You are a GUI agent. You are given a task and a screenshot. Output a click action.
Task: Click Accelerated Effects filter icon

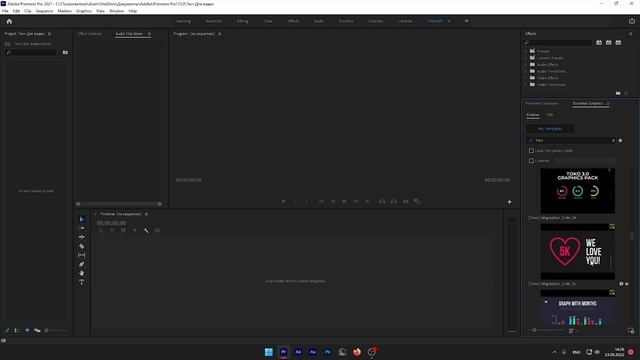[x=599, y=42]
